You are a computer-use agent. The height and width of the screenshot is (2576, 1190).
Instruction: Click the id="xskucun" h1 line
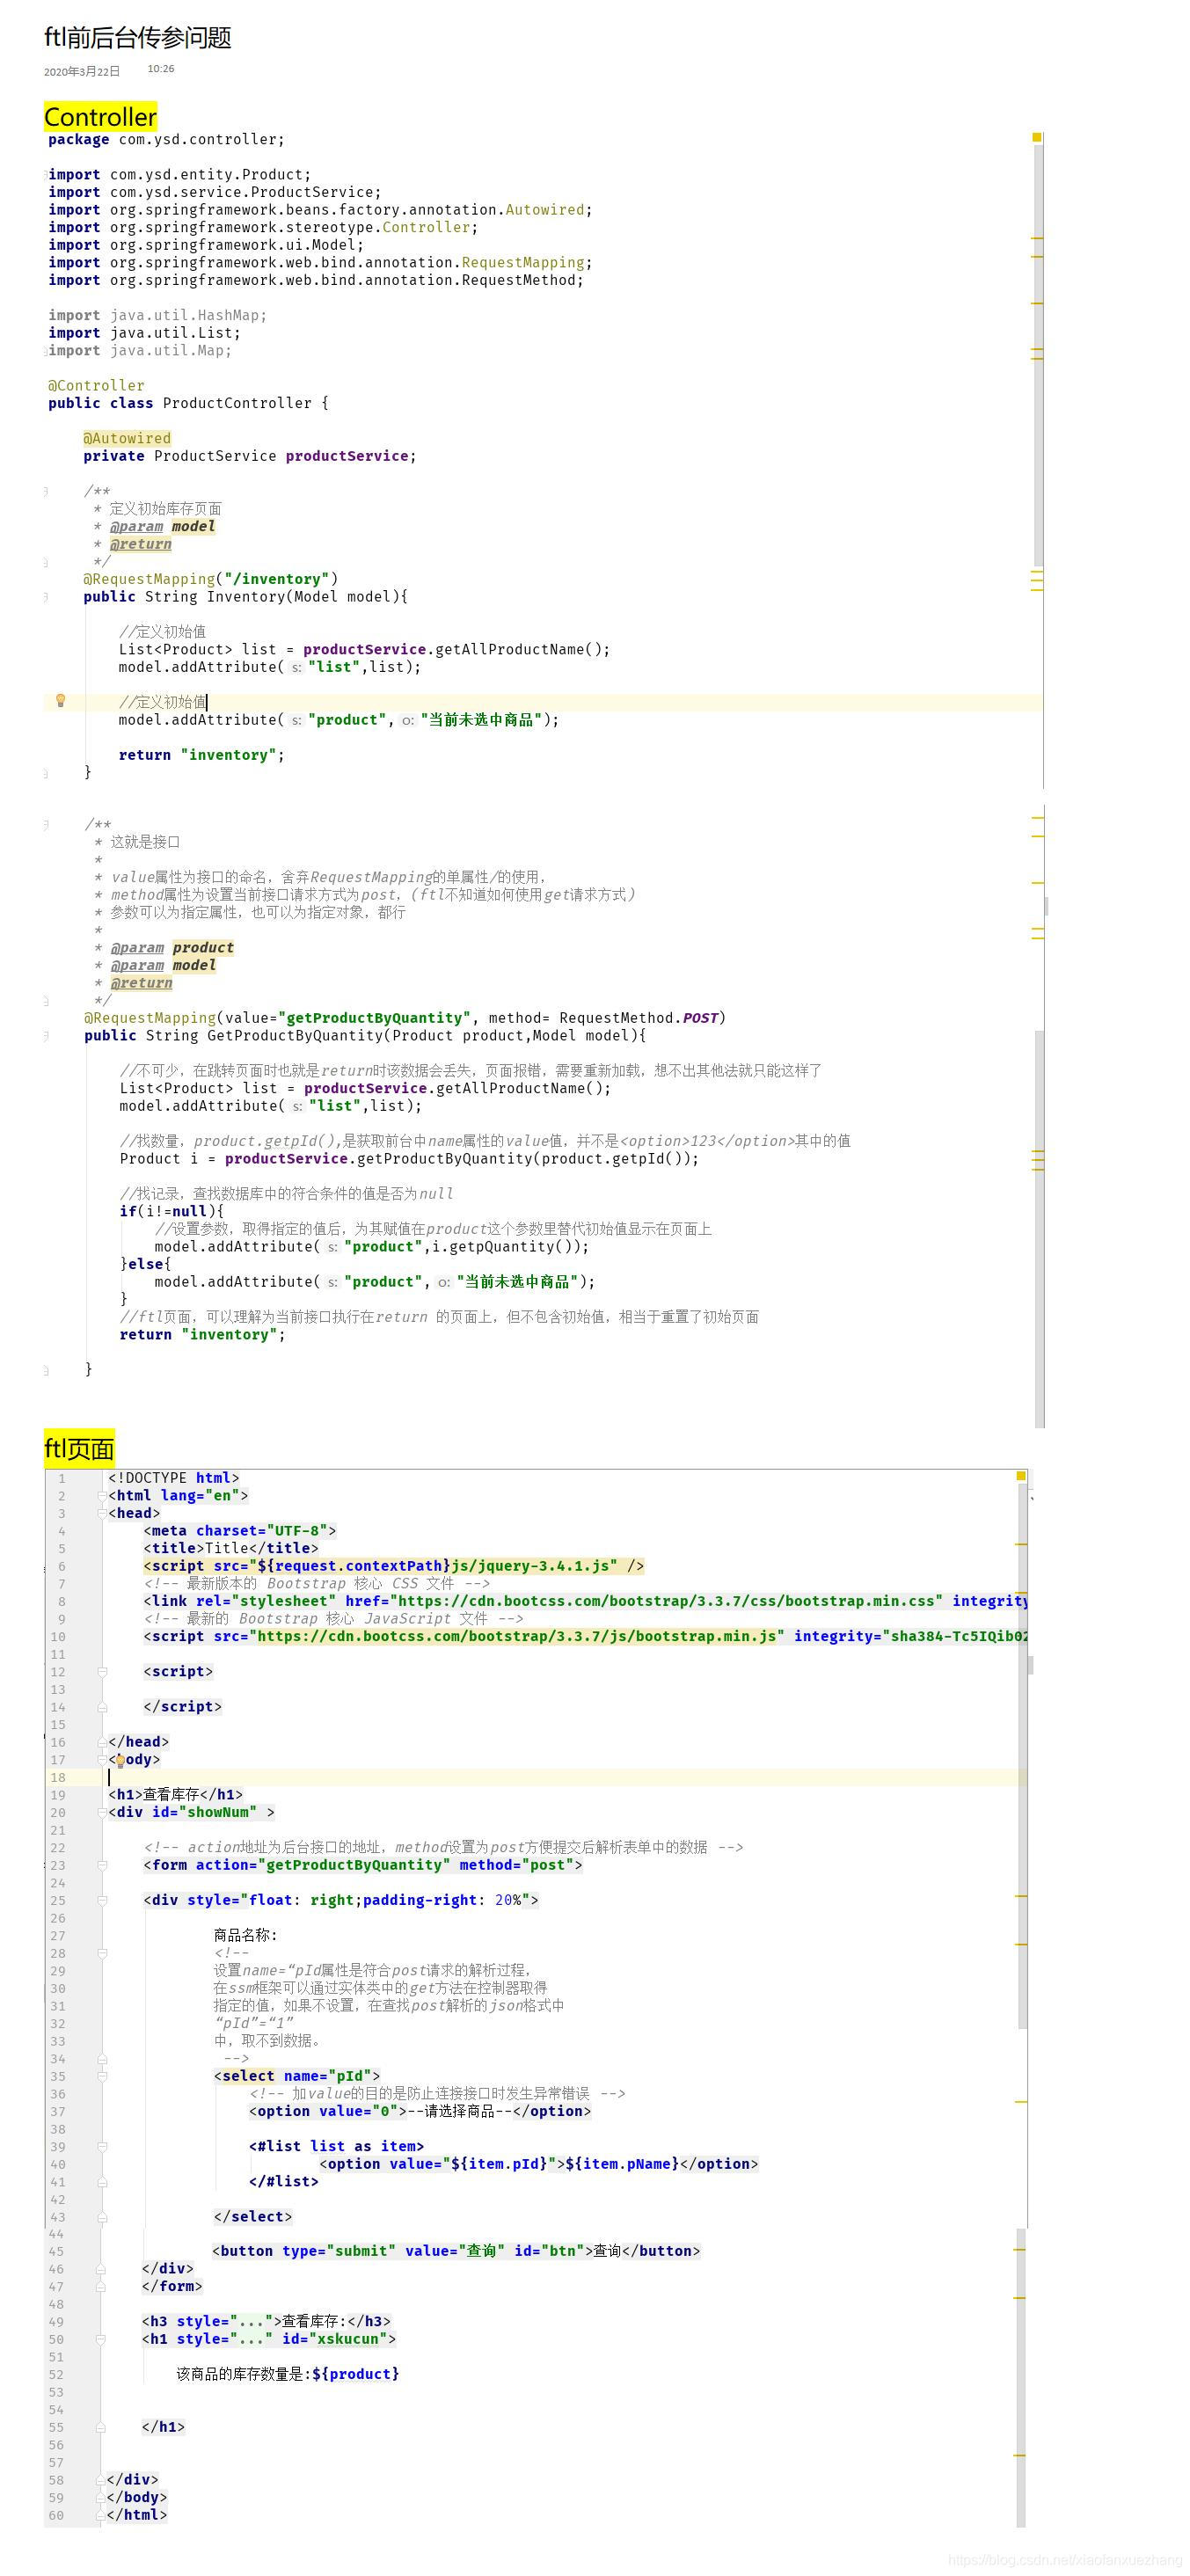269,2340
